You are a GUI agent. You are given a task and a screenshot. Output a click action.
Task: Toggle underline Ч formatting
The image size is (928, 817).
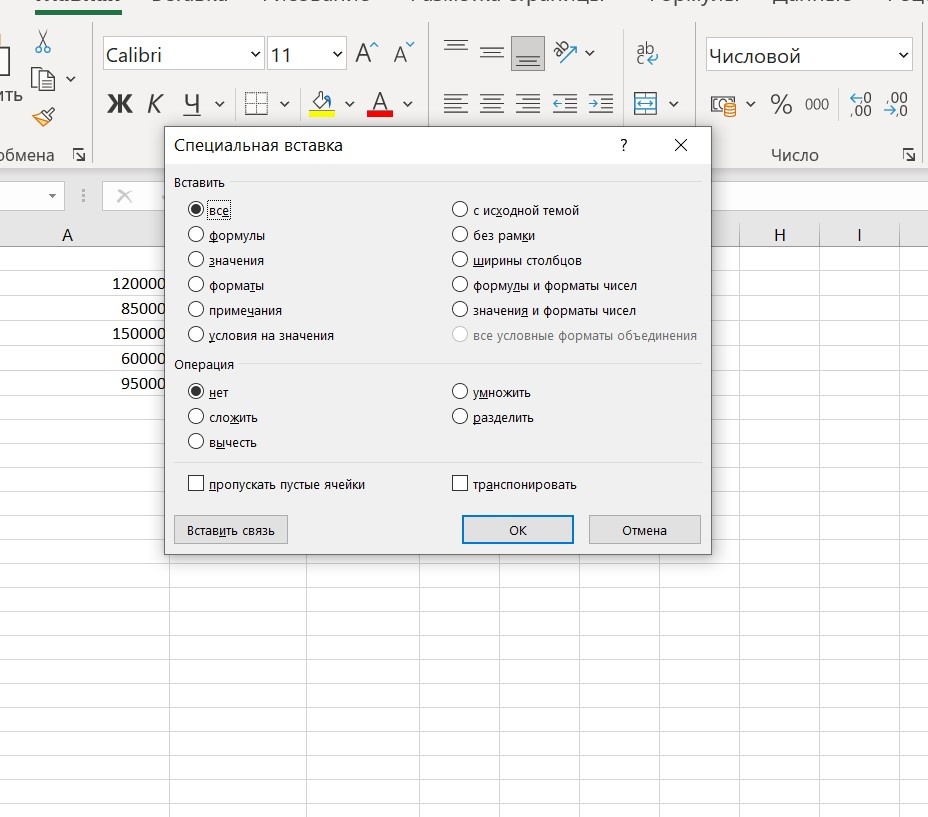tap(191, 104)
